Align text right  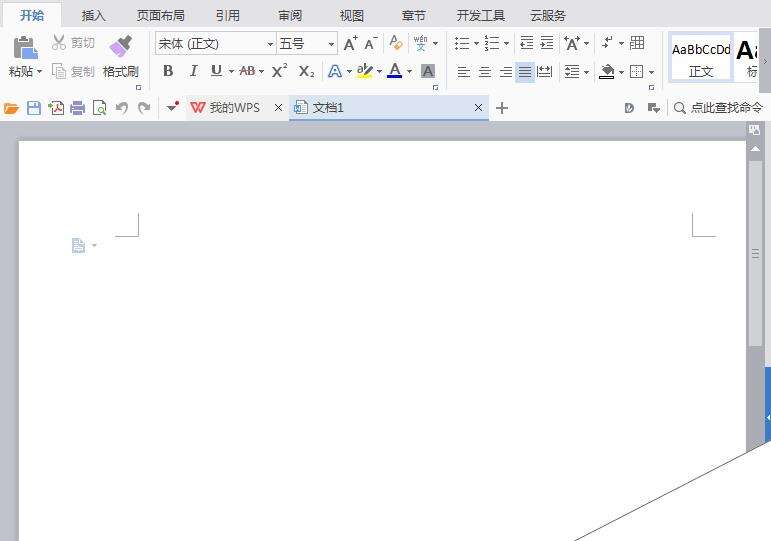point(505,72)
